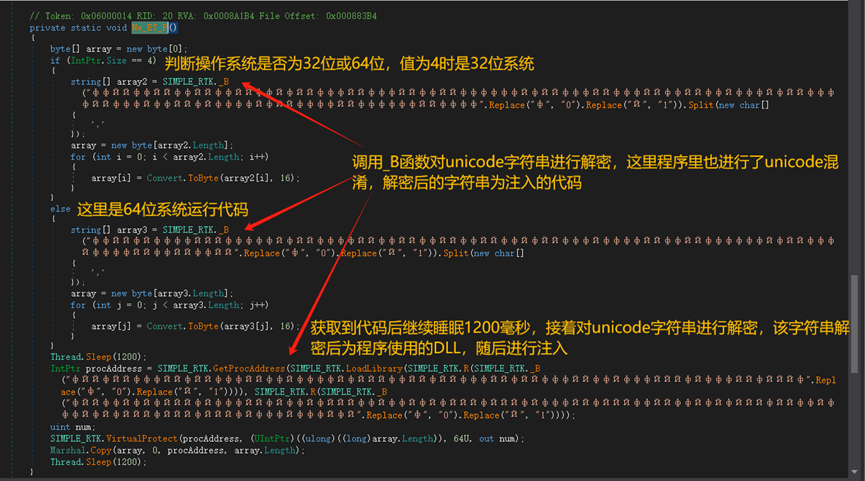Click the scrollbar down arrow at bottom
The image size is (865, 481).
pos(855,472)
